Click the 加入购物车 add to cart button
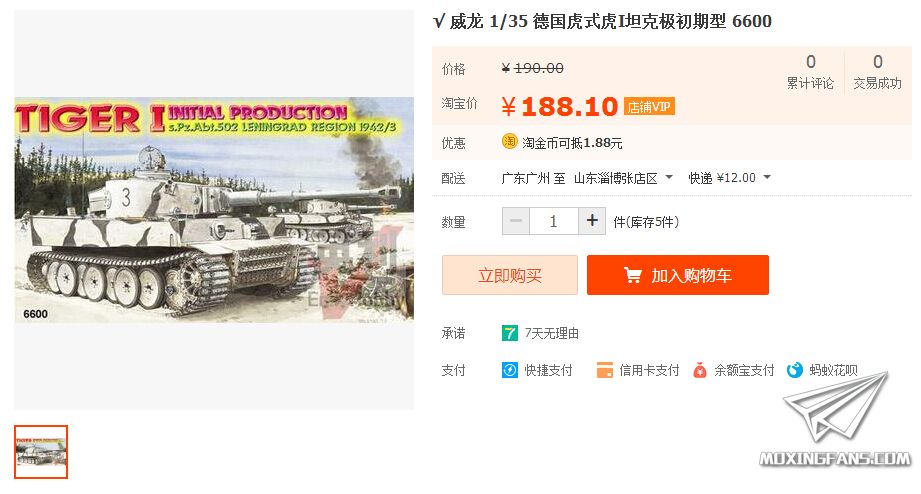This screenshot has height=494, width=921. click(678, 275)
